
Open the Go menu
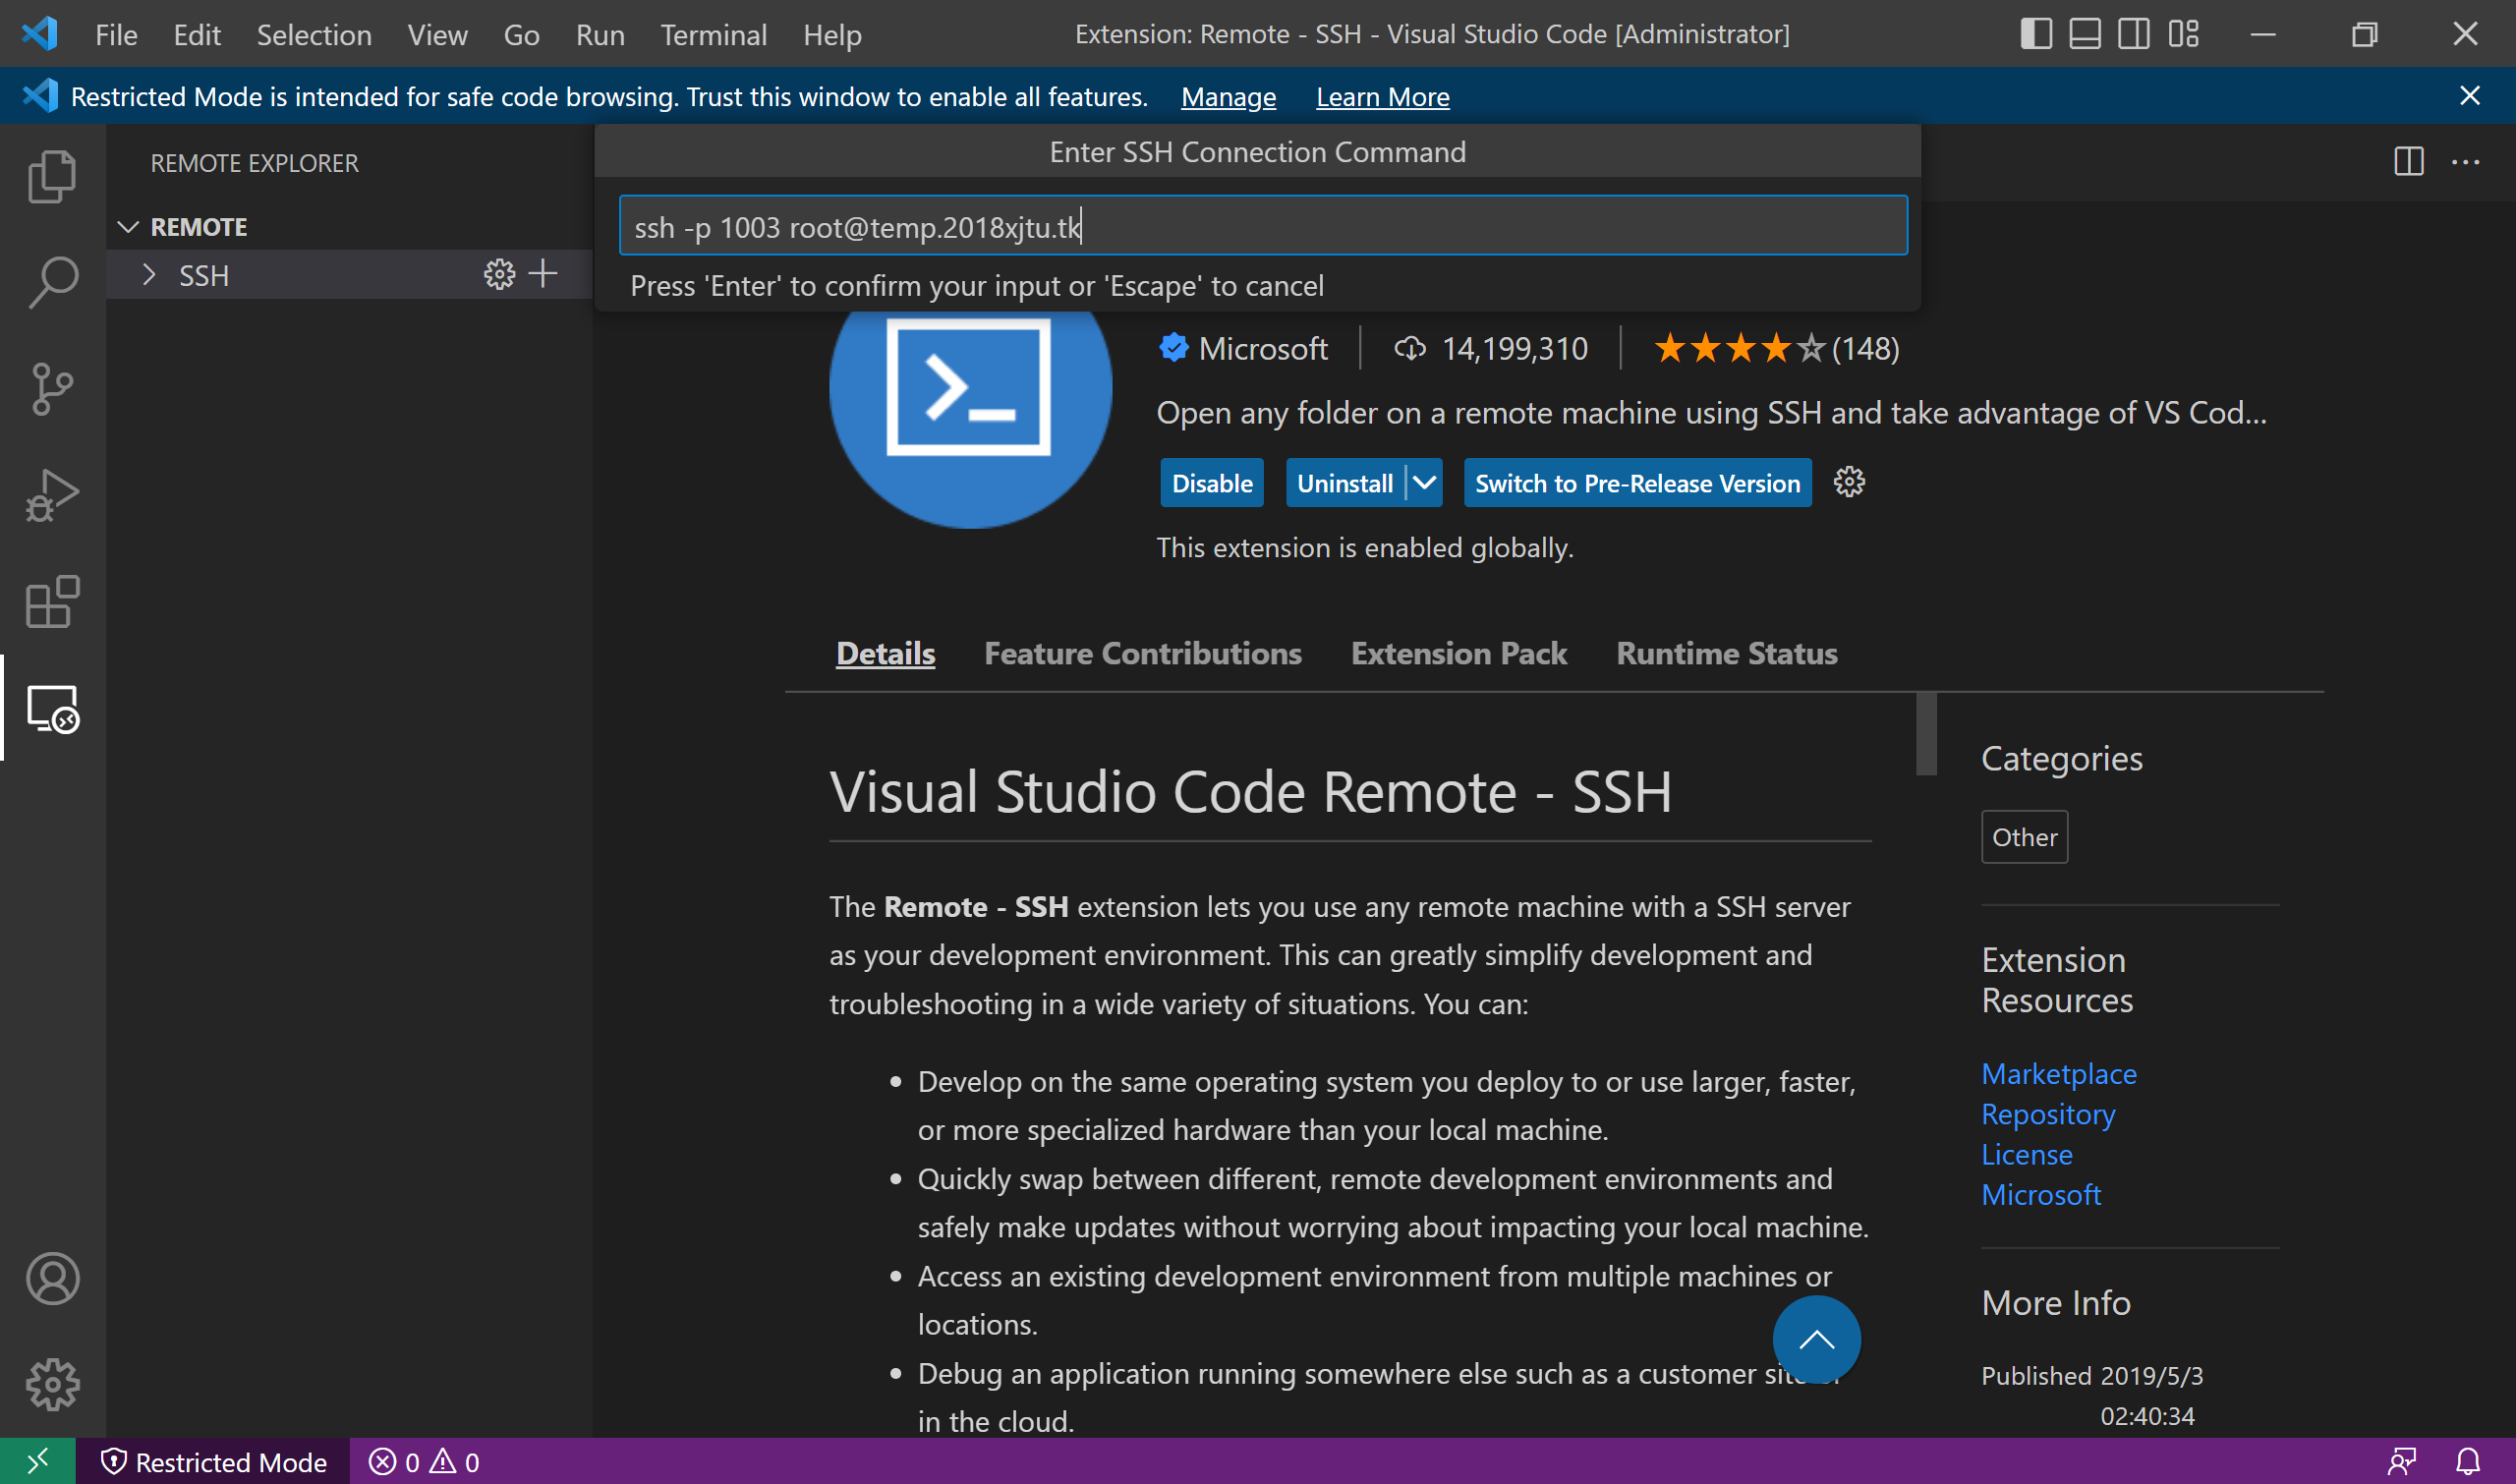[x=521, y=35]
